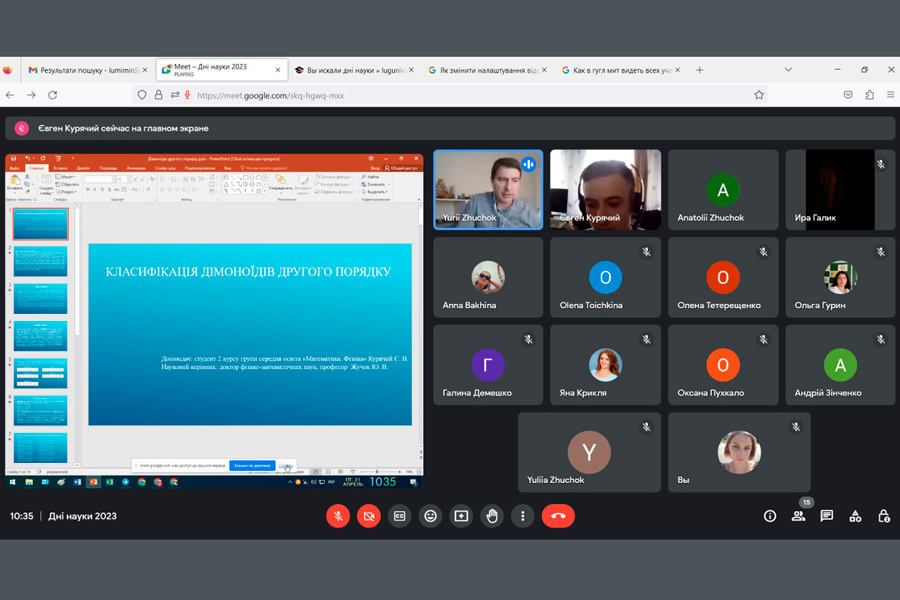This screenshot has height=600, width=900.
Task: Click Anna Bakhina profile photo
Action: (488, 277)
